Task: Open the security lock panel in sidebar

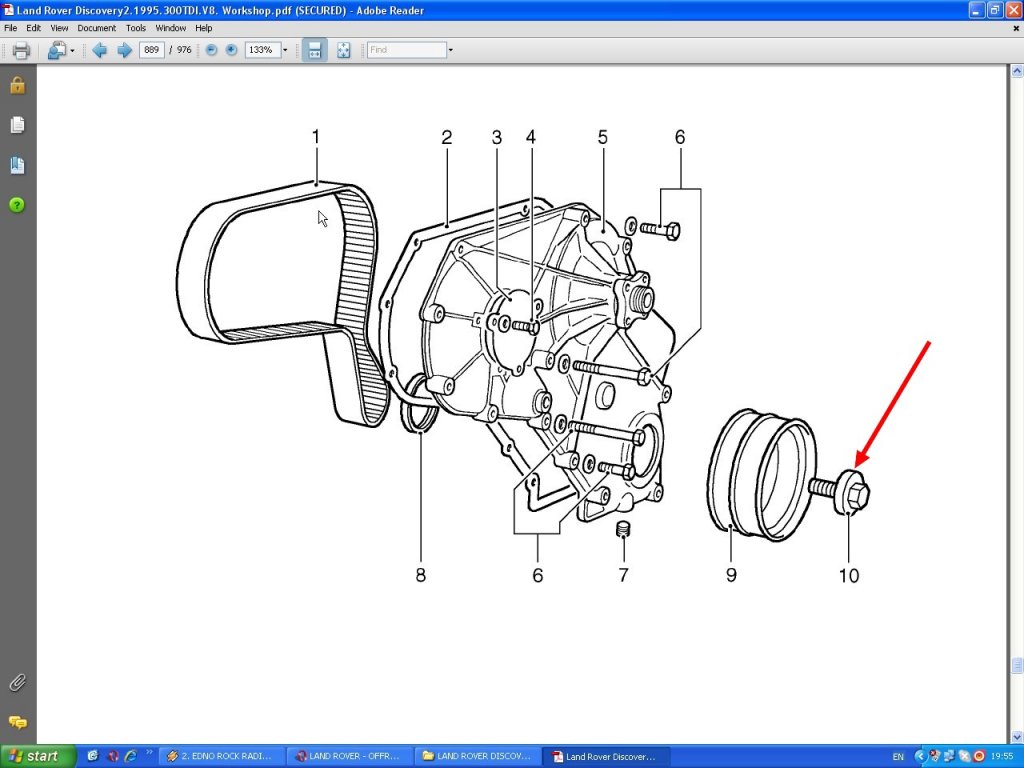Action: (x=17, y=86)
